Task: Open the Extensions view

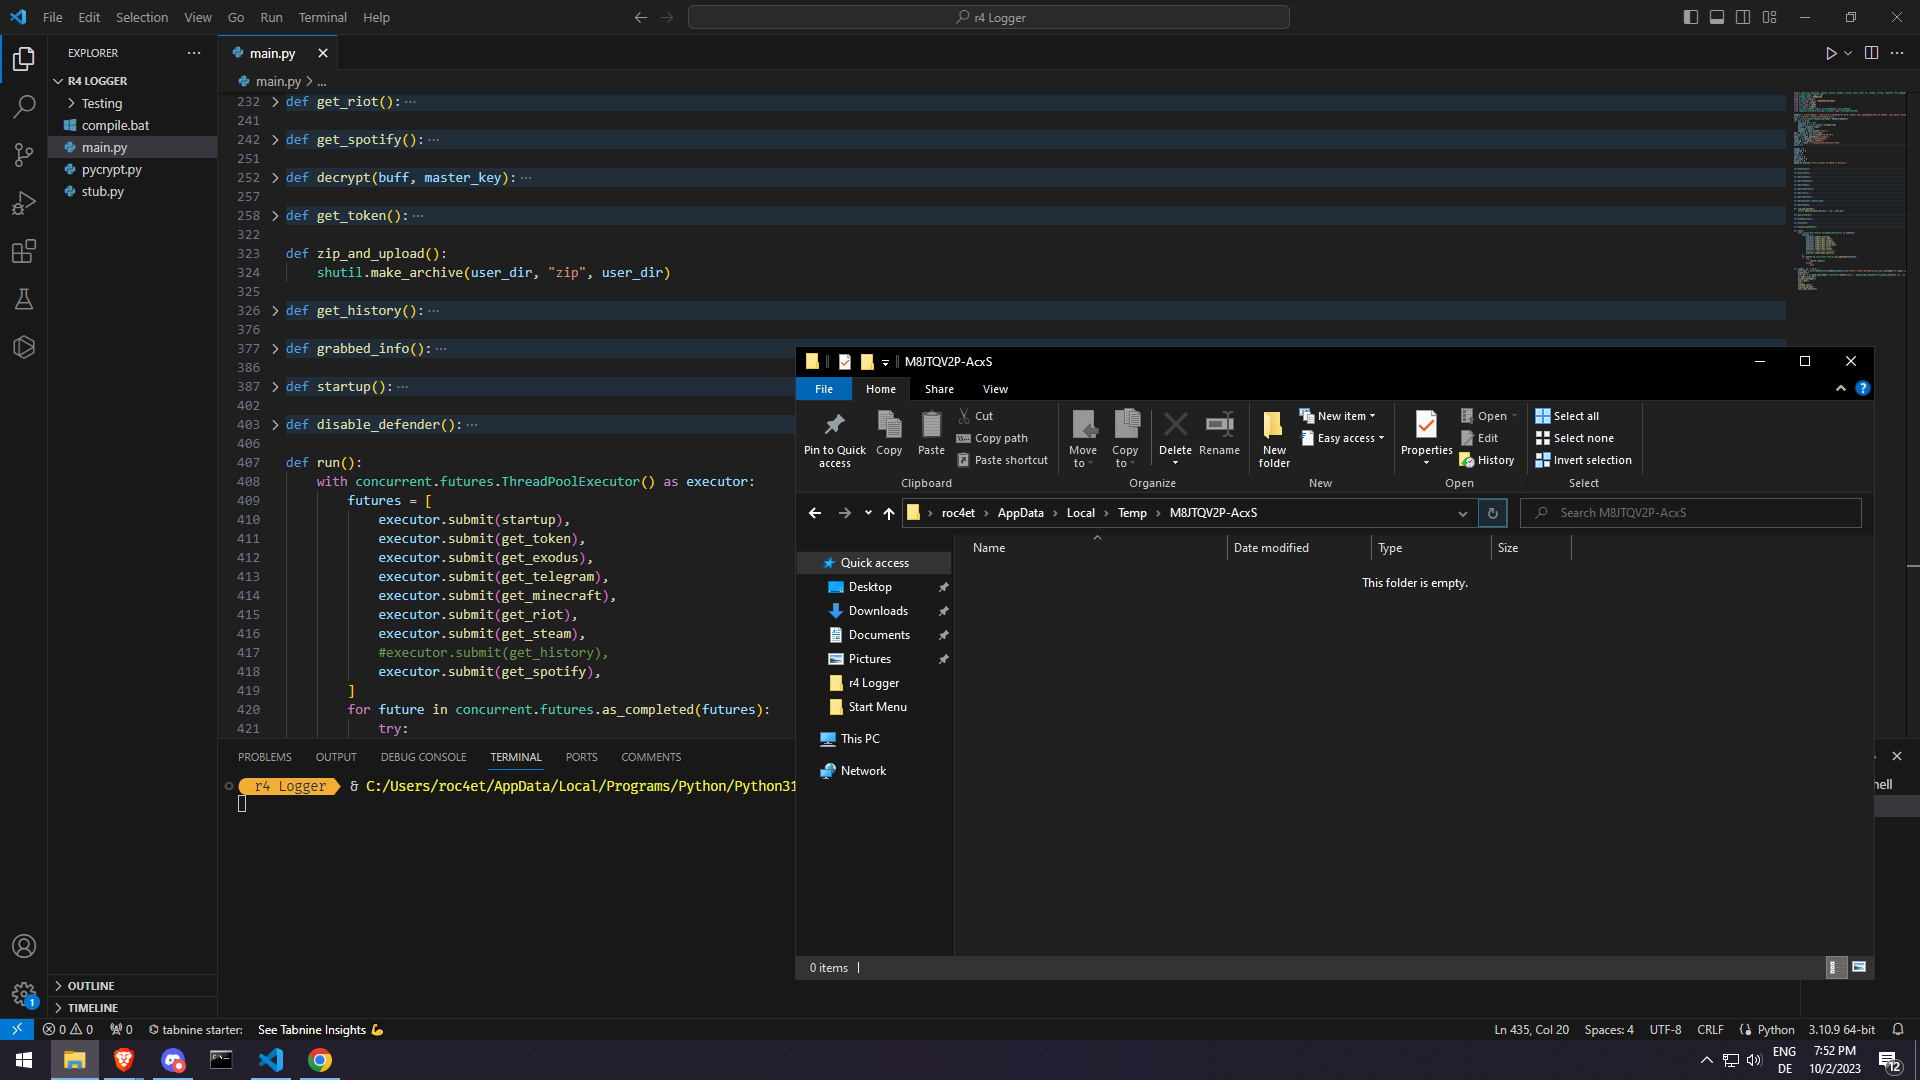Action: point(24,251)
